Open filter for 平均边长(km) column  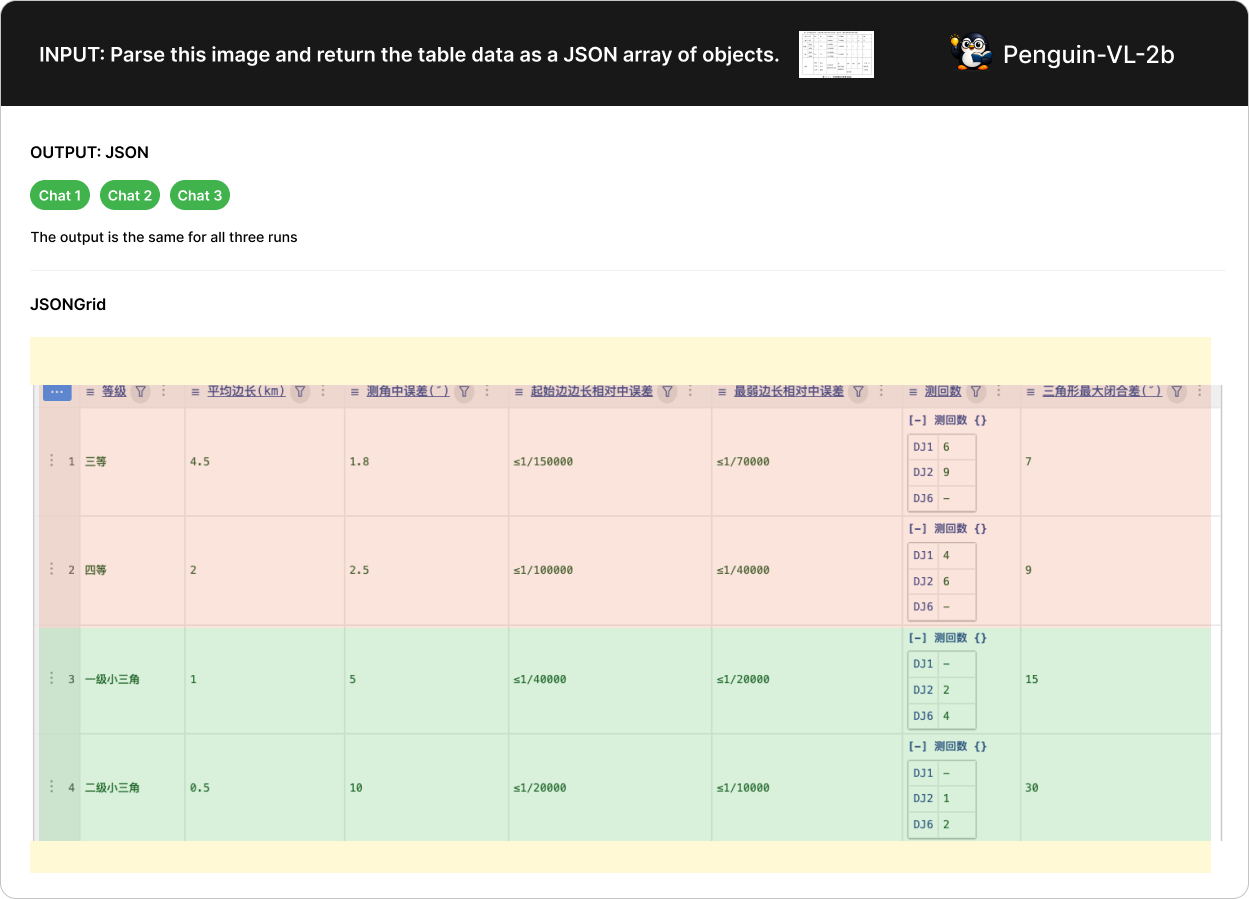click(299, 392)
